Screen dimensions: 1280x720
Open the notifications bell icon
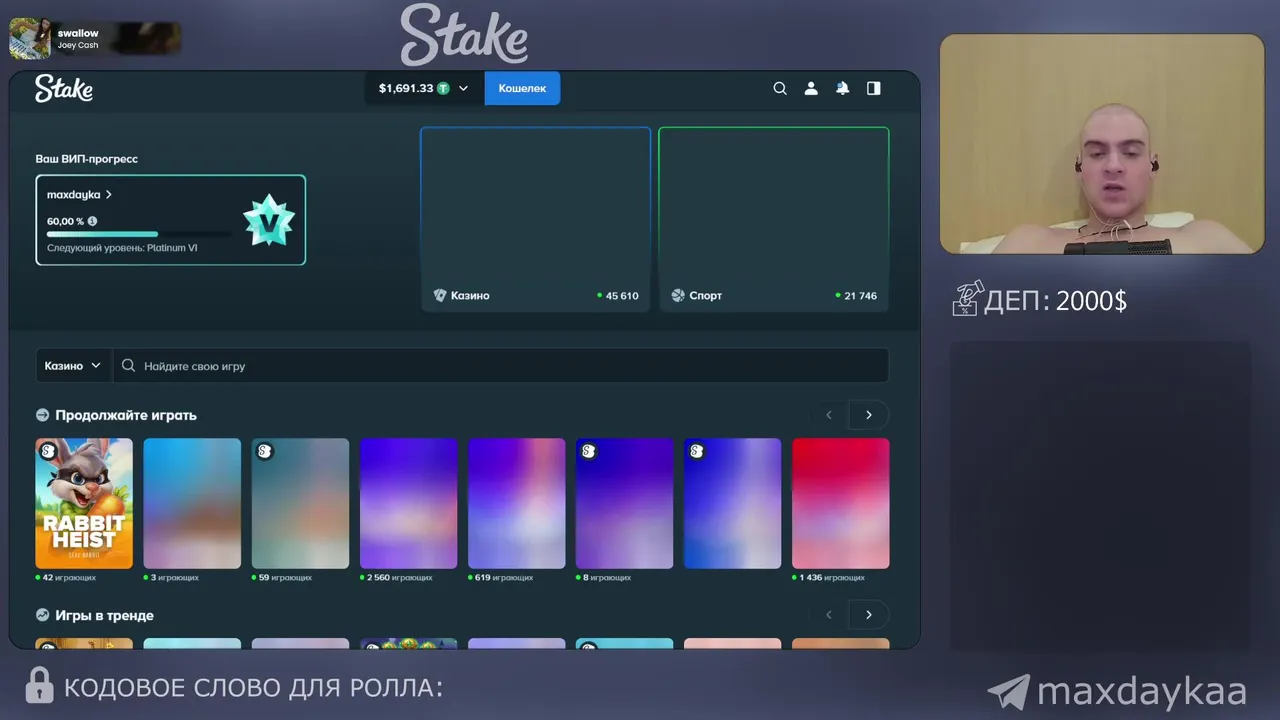[842, 88]
